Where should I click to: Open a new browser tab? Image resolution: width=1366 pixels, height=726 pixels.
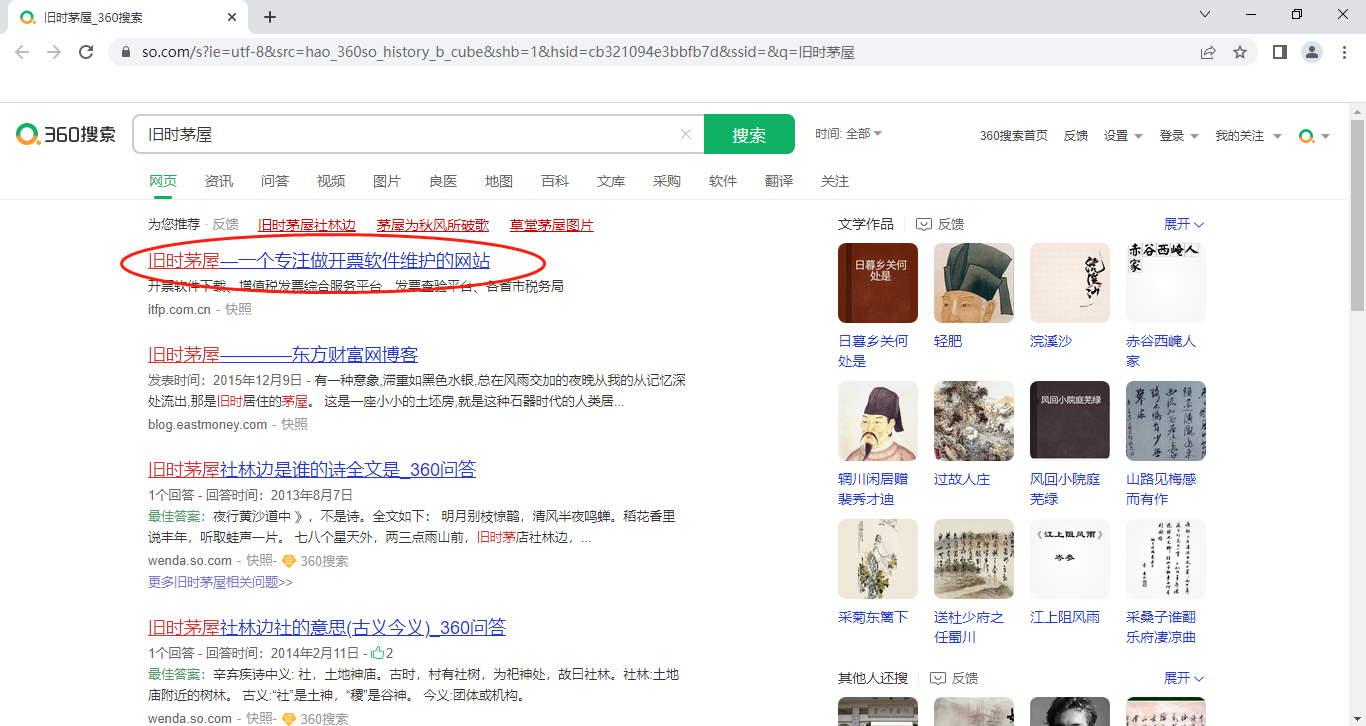click(x=270, y=17)
